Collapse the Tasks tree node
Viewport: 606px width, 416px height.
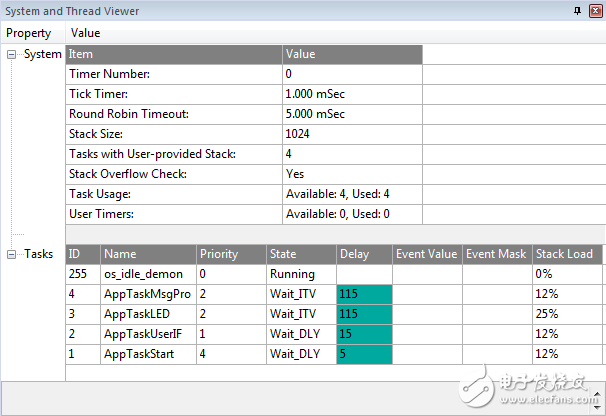coord(11,254)
